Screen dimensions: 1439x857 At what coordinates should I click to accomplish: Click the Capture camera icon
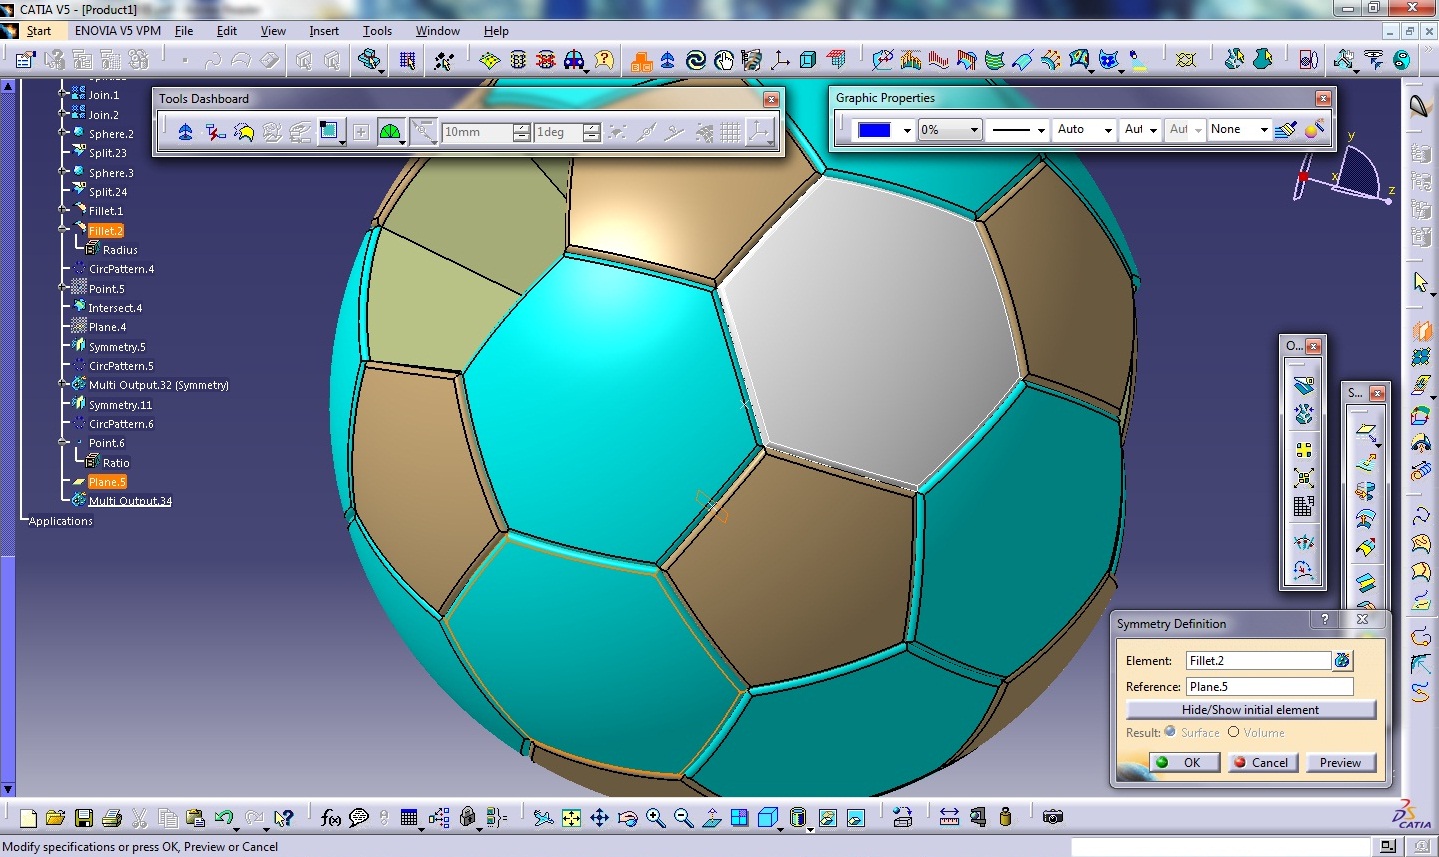click(x=1052, y=817)
